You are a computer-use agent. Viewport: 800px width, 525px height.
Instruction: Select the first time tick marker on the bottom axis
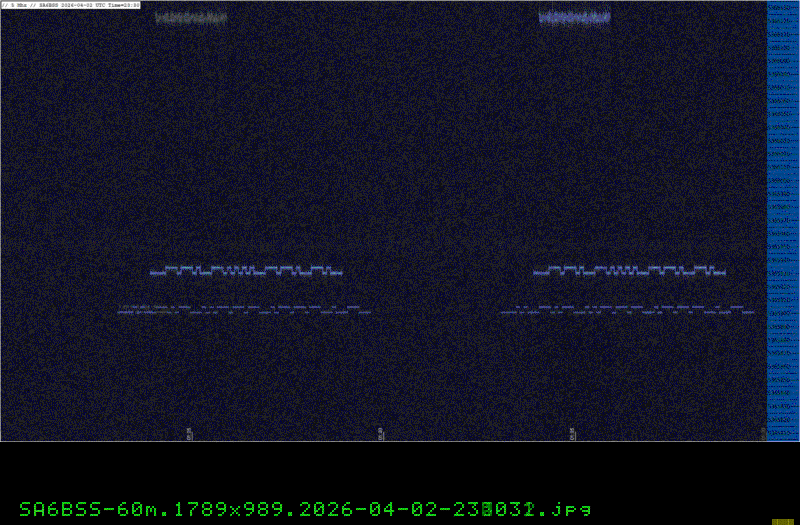point(189,433)
